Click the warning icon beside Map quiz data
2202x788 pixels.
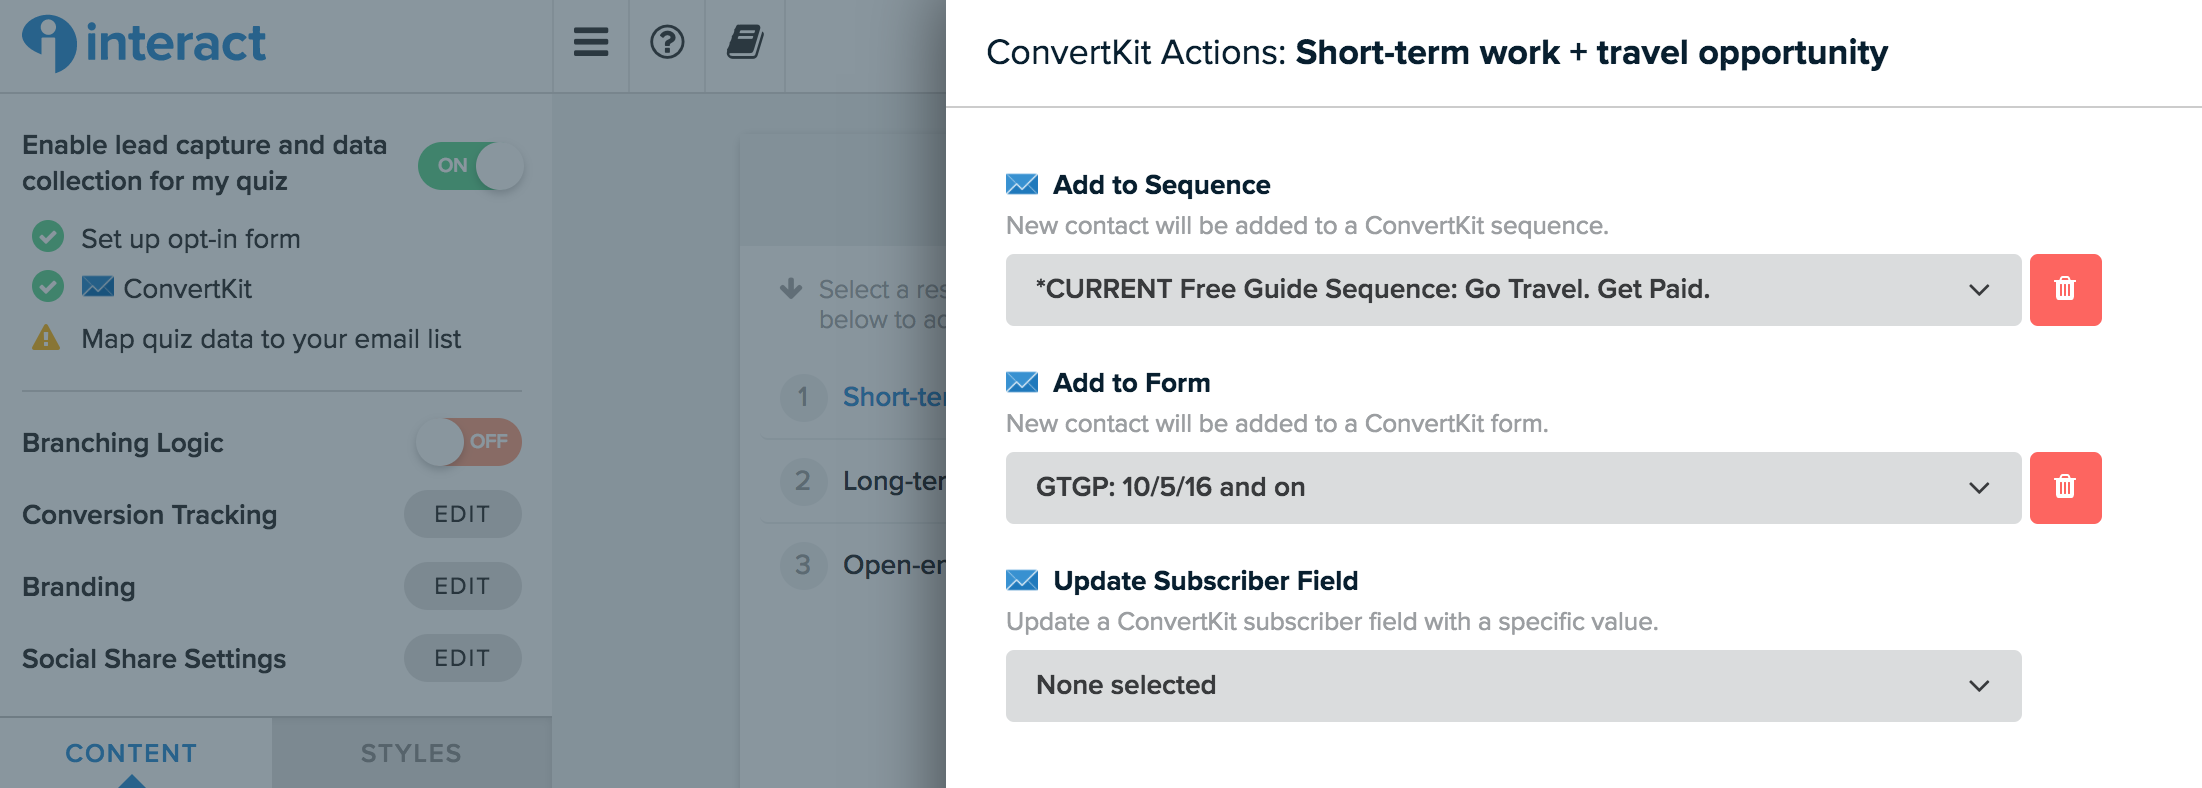pos(46,338)
